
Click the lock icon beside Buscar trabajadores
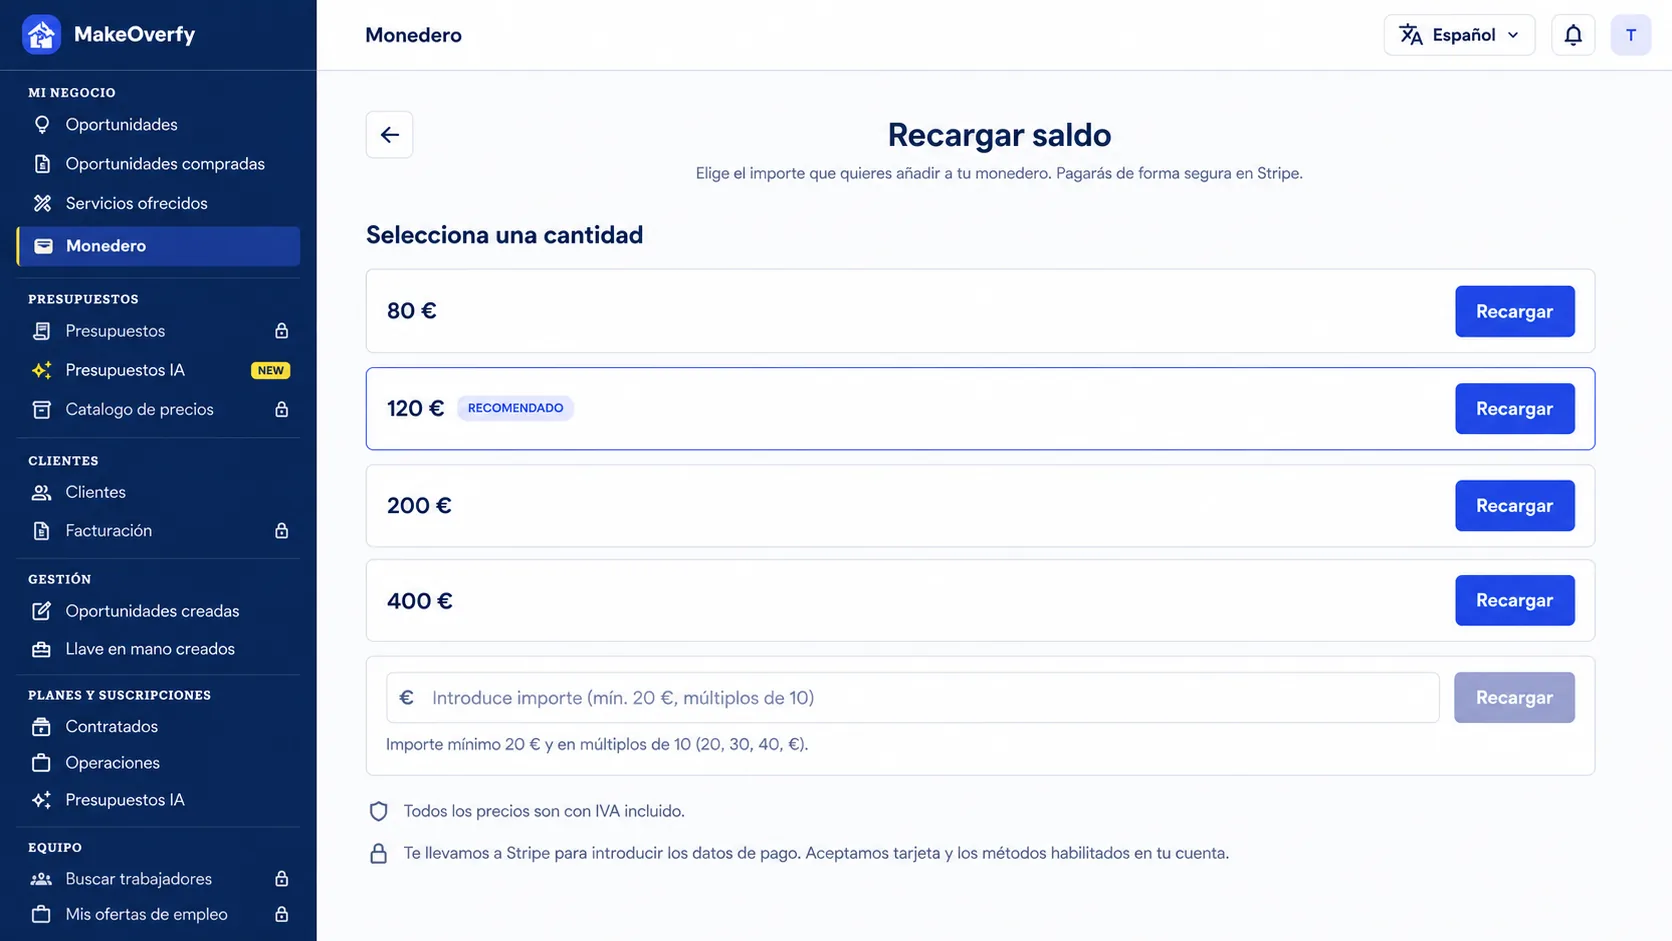coord(282,879)
